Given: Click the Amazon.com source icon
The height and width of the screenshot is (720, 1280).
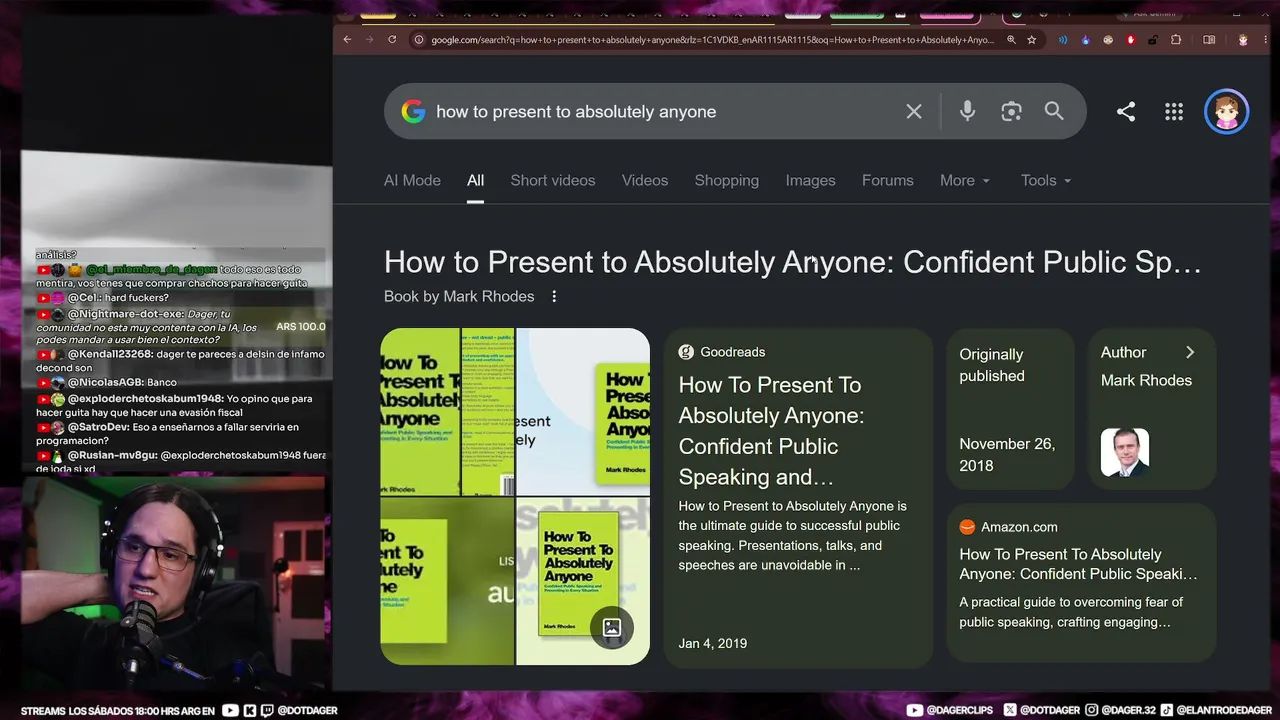Looking at the screenshot, I should [967, 527].
